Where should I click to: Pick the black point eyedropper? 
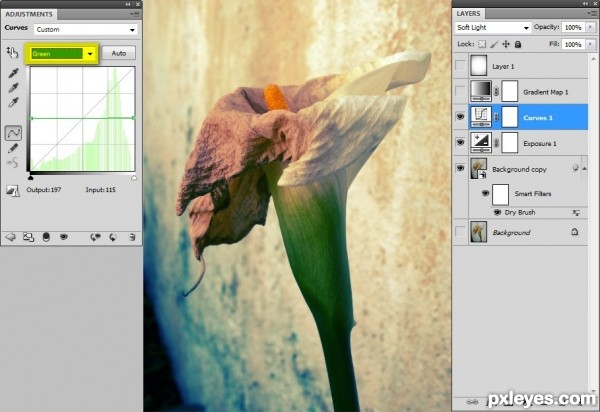[x=13, y=73]
